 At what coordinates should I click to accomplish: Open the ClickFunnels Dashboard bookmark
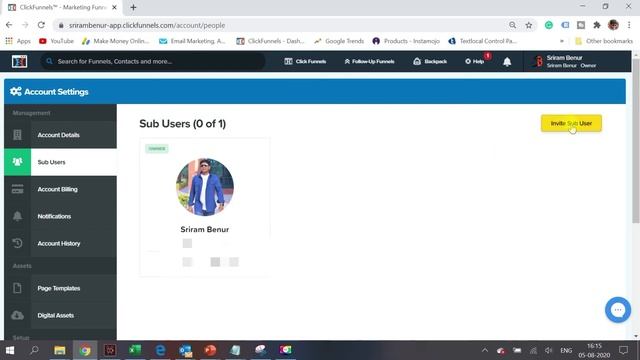[x=270, y=41]
